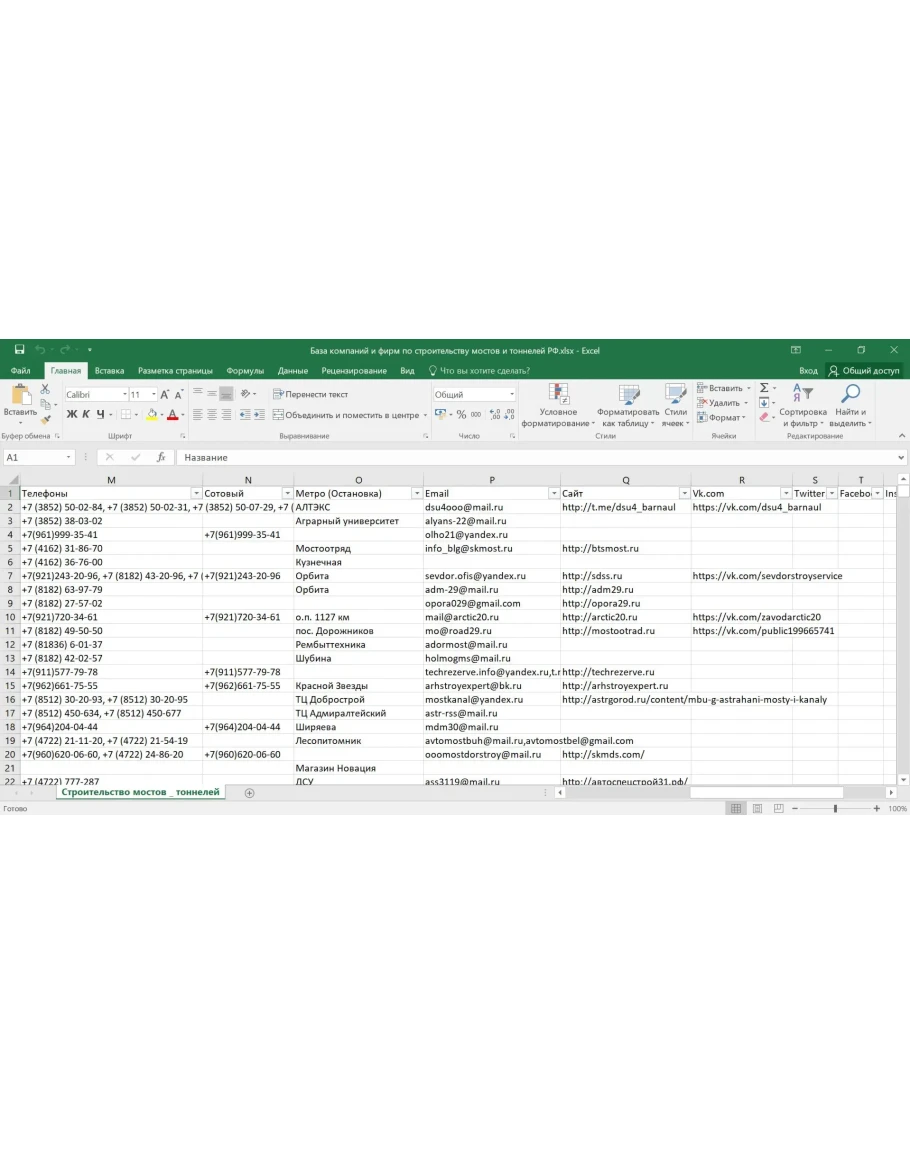Screen dimensions: 910x1155
Task: Undo the last action in the quick access toolbar
Action: pos(40,350)
